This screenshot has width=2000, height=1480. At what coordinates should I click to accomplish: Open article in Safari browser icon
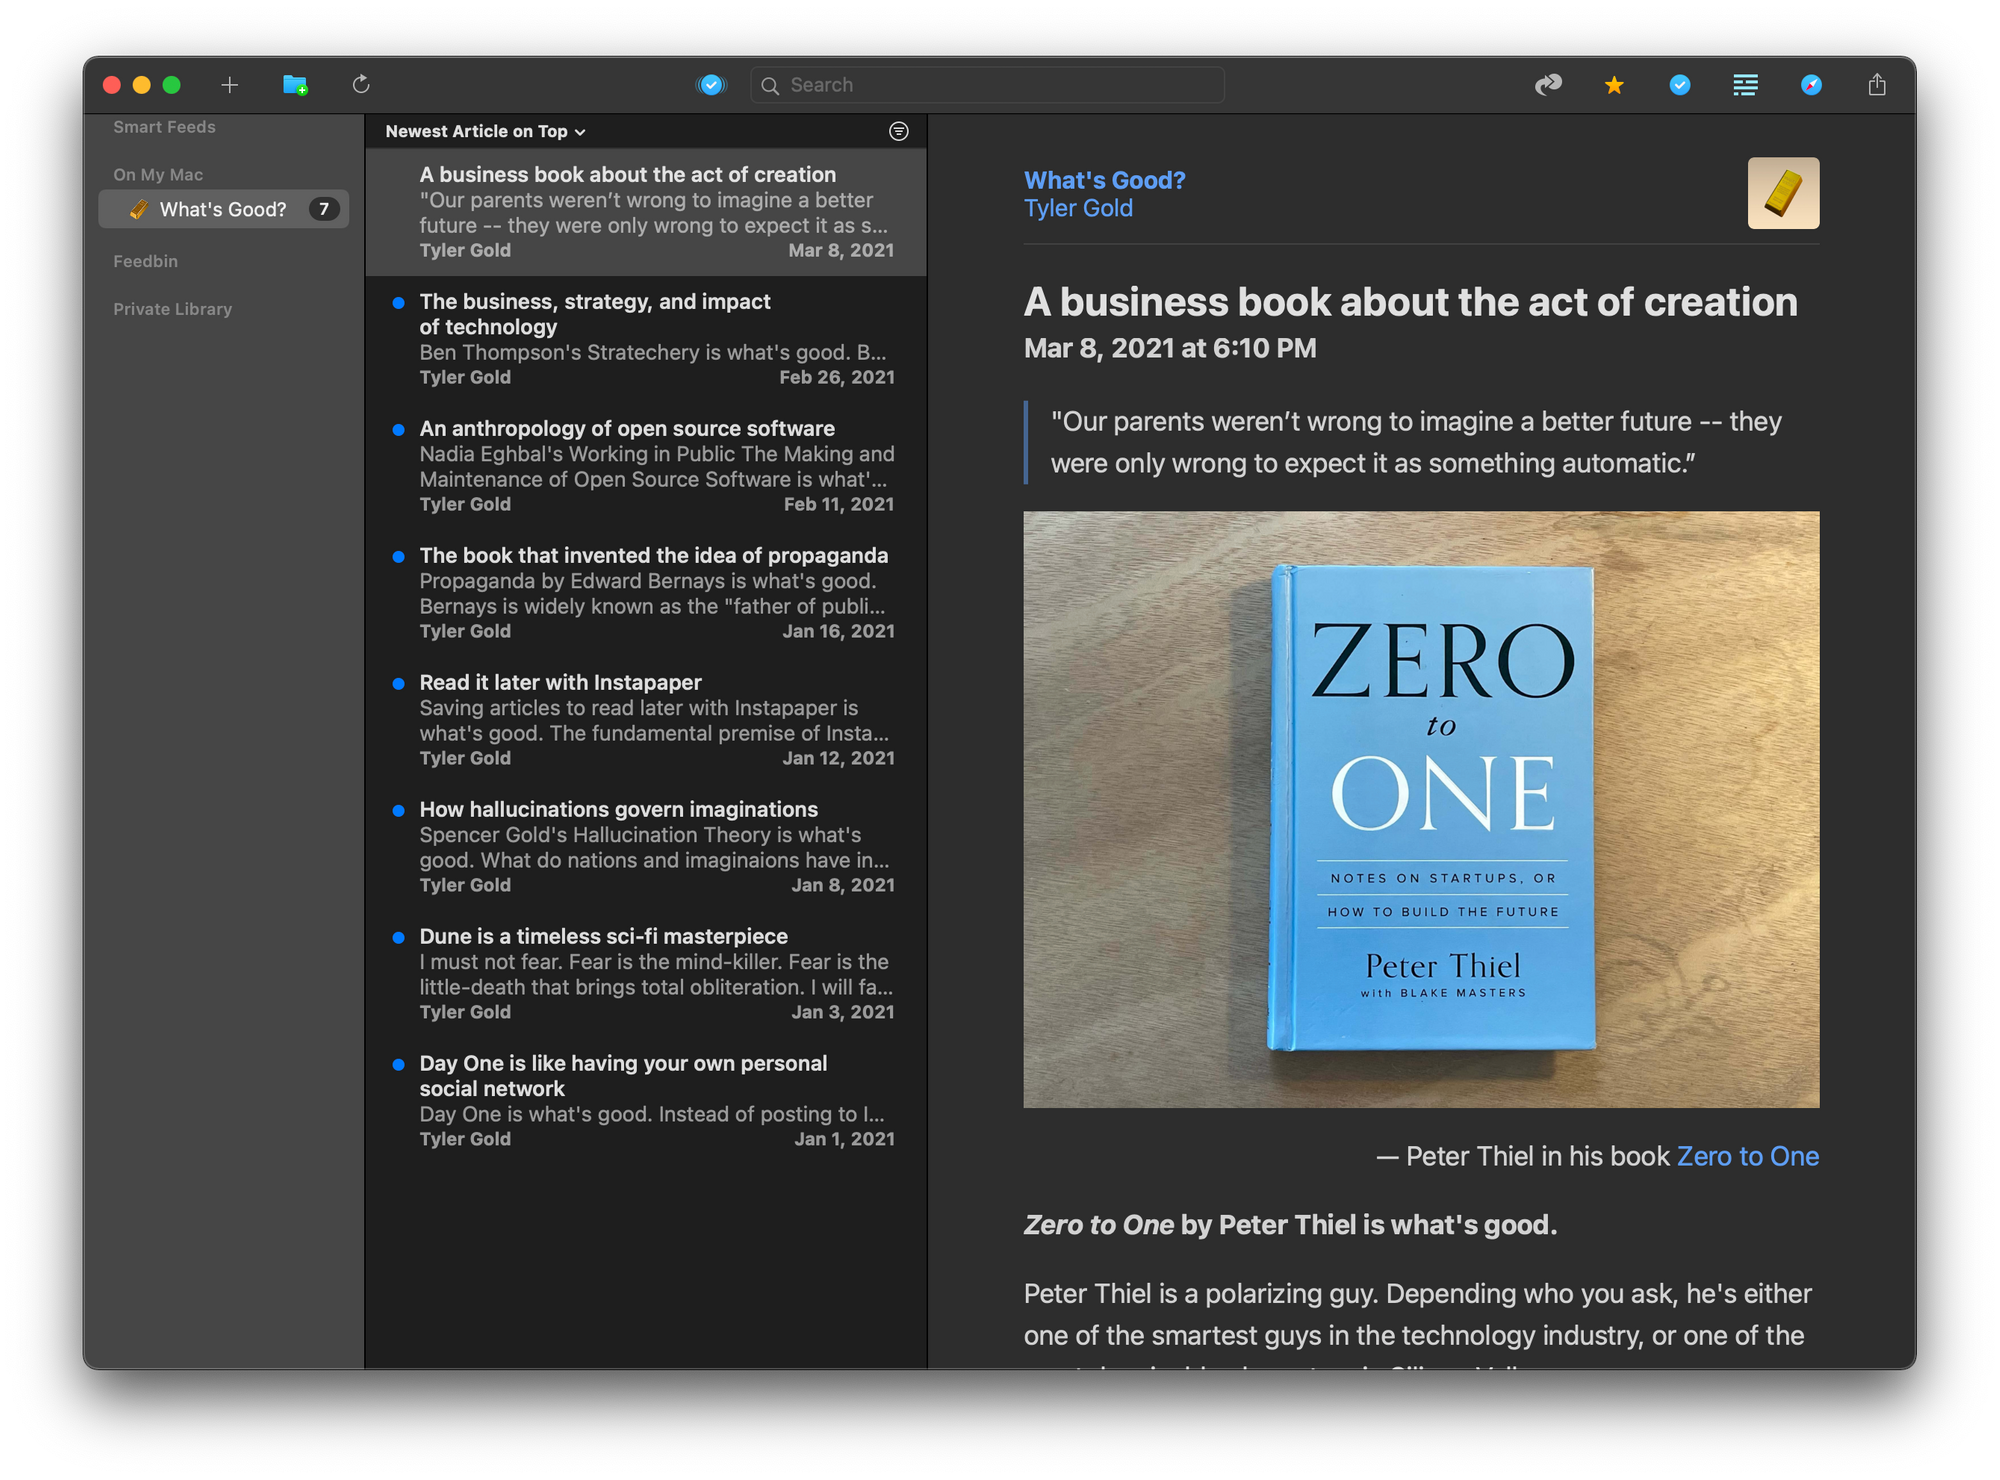pos(1811,85)
